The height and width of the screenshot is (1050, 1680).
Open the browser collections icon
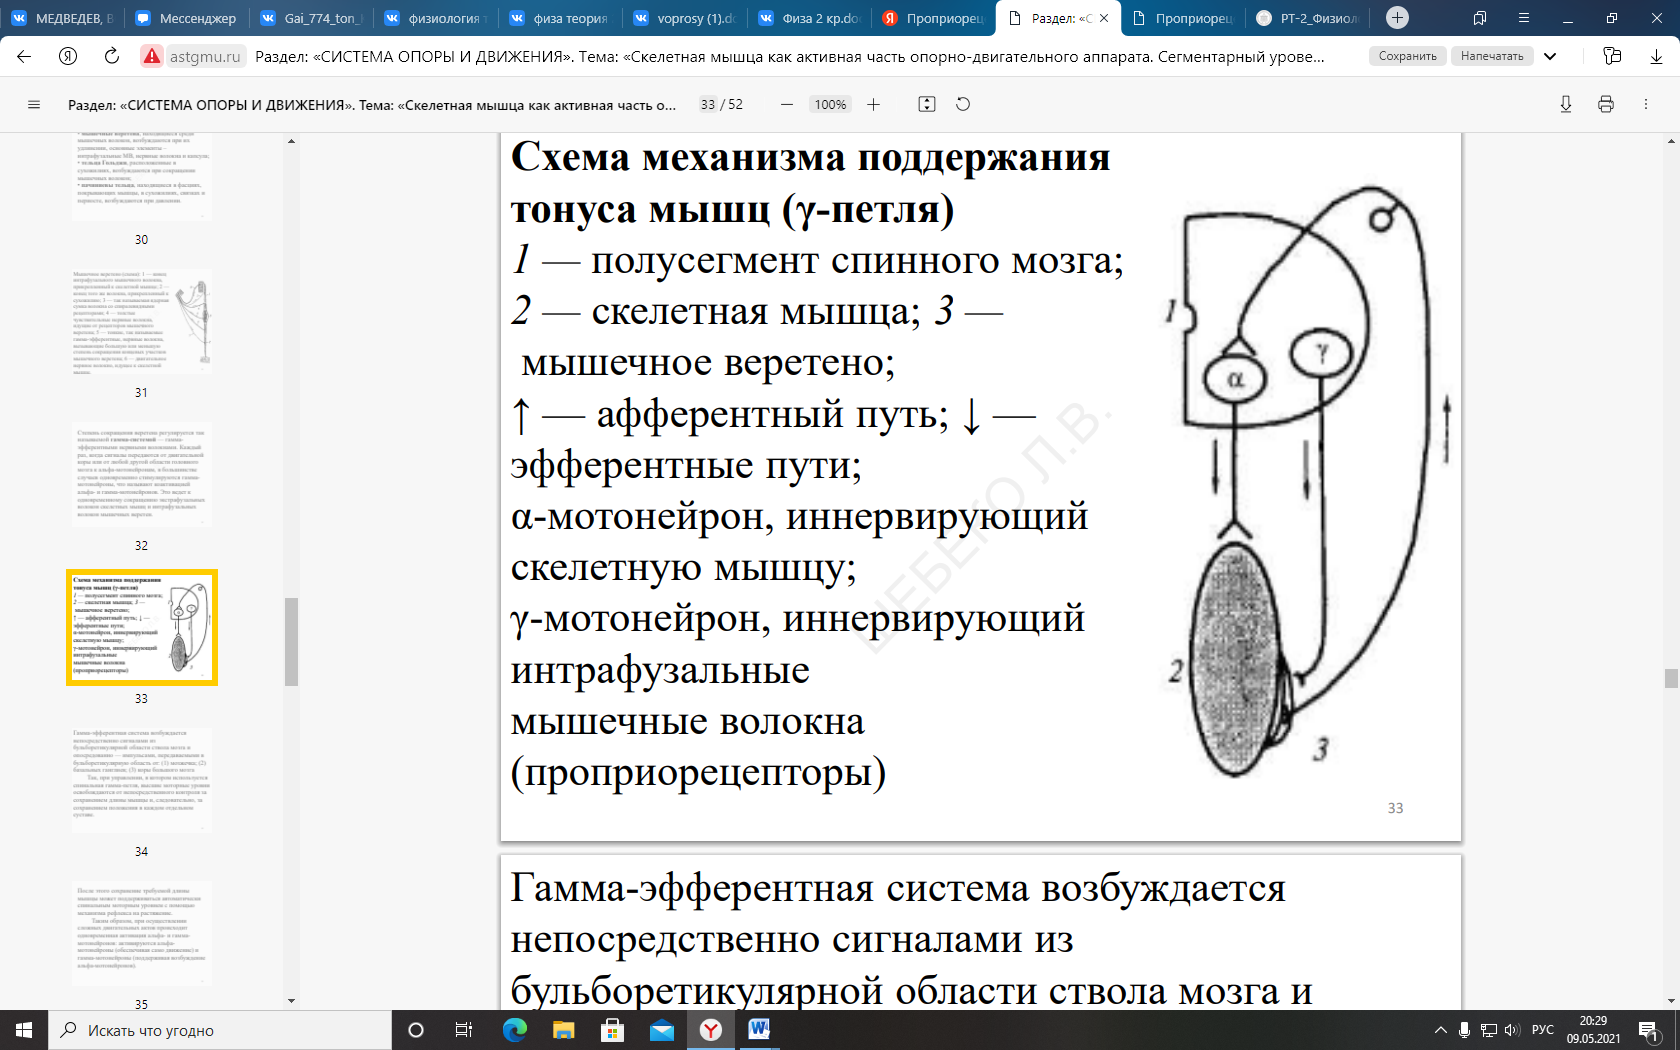[x=1612, y=56]
